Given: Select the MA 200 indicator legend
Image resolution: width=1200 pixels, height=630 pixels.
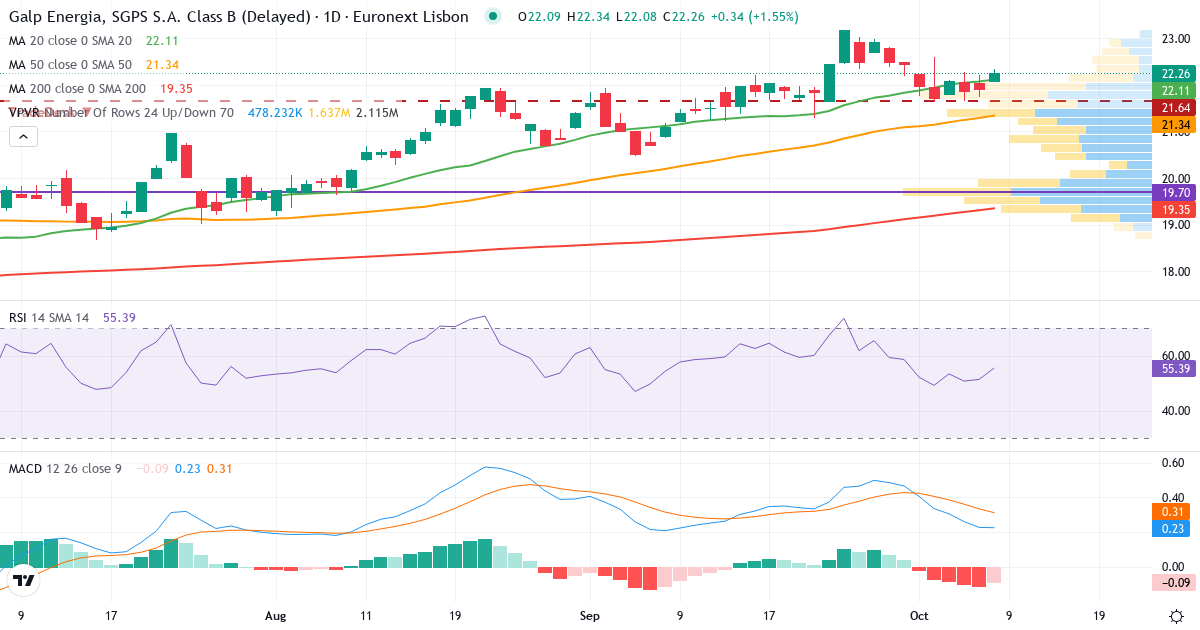Looking at the screenshot, I should tap(77, 89).
